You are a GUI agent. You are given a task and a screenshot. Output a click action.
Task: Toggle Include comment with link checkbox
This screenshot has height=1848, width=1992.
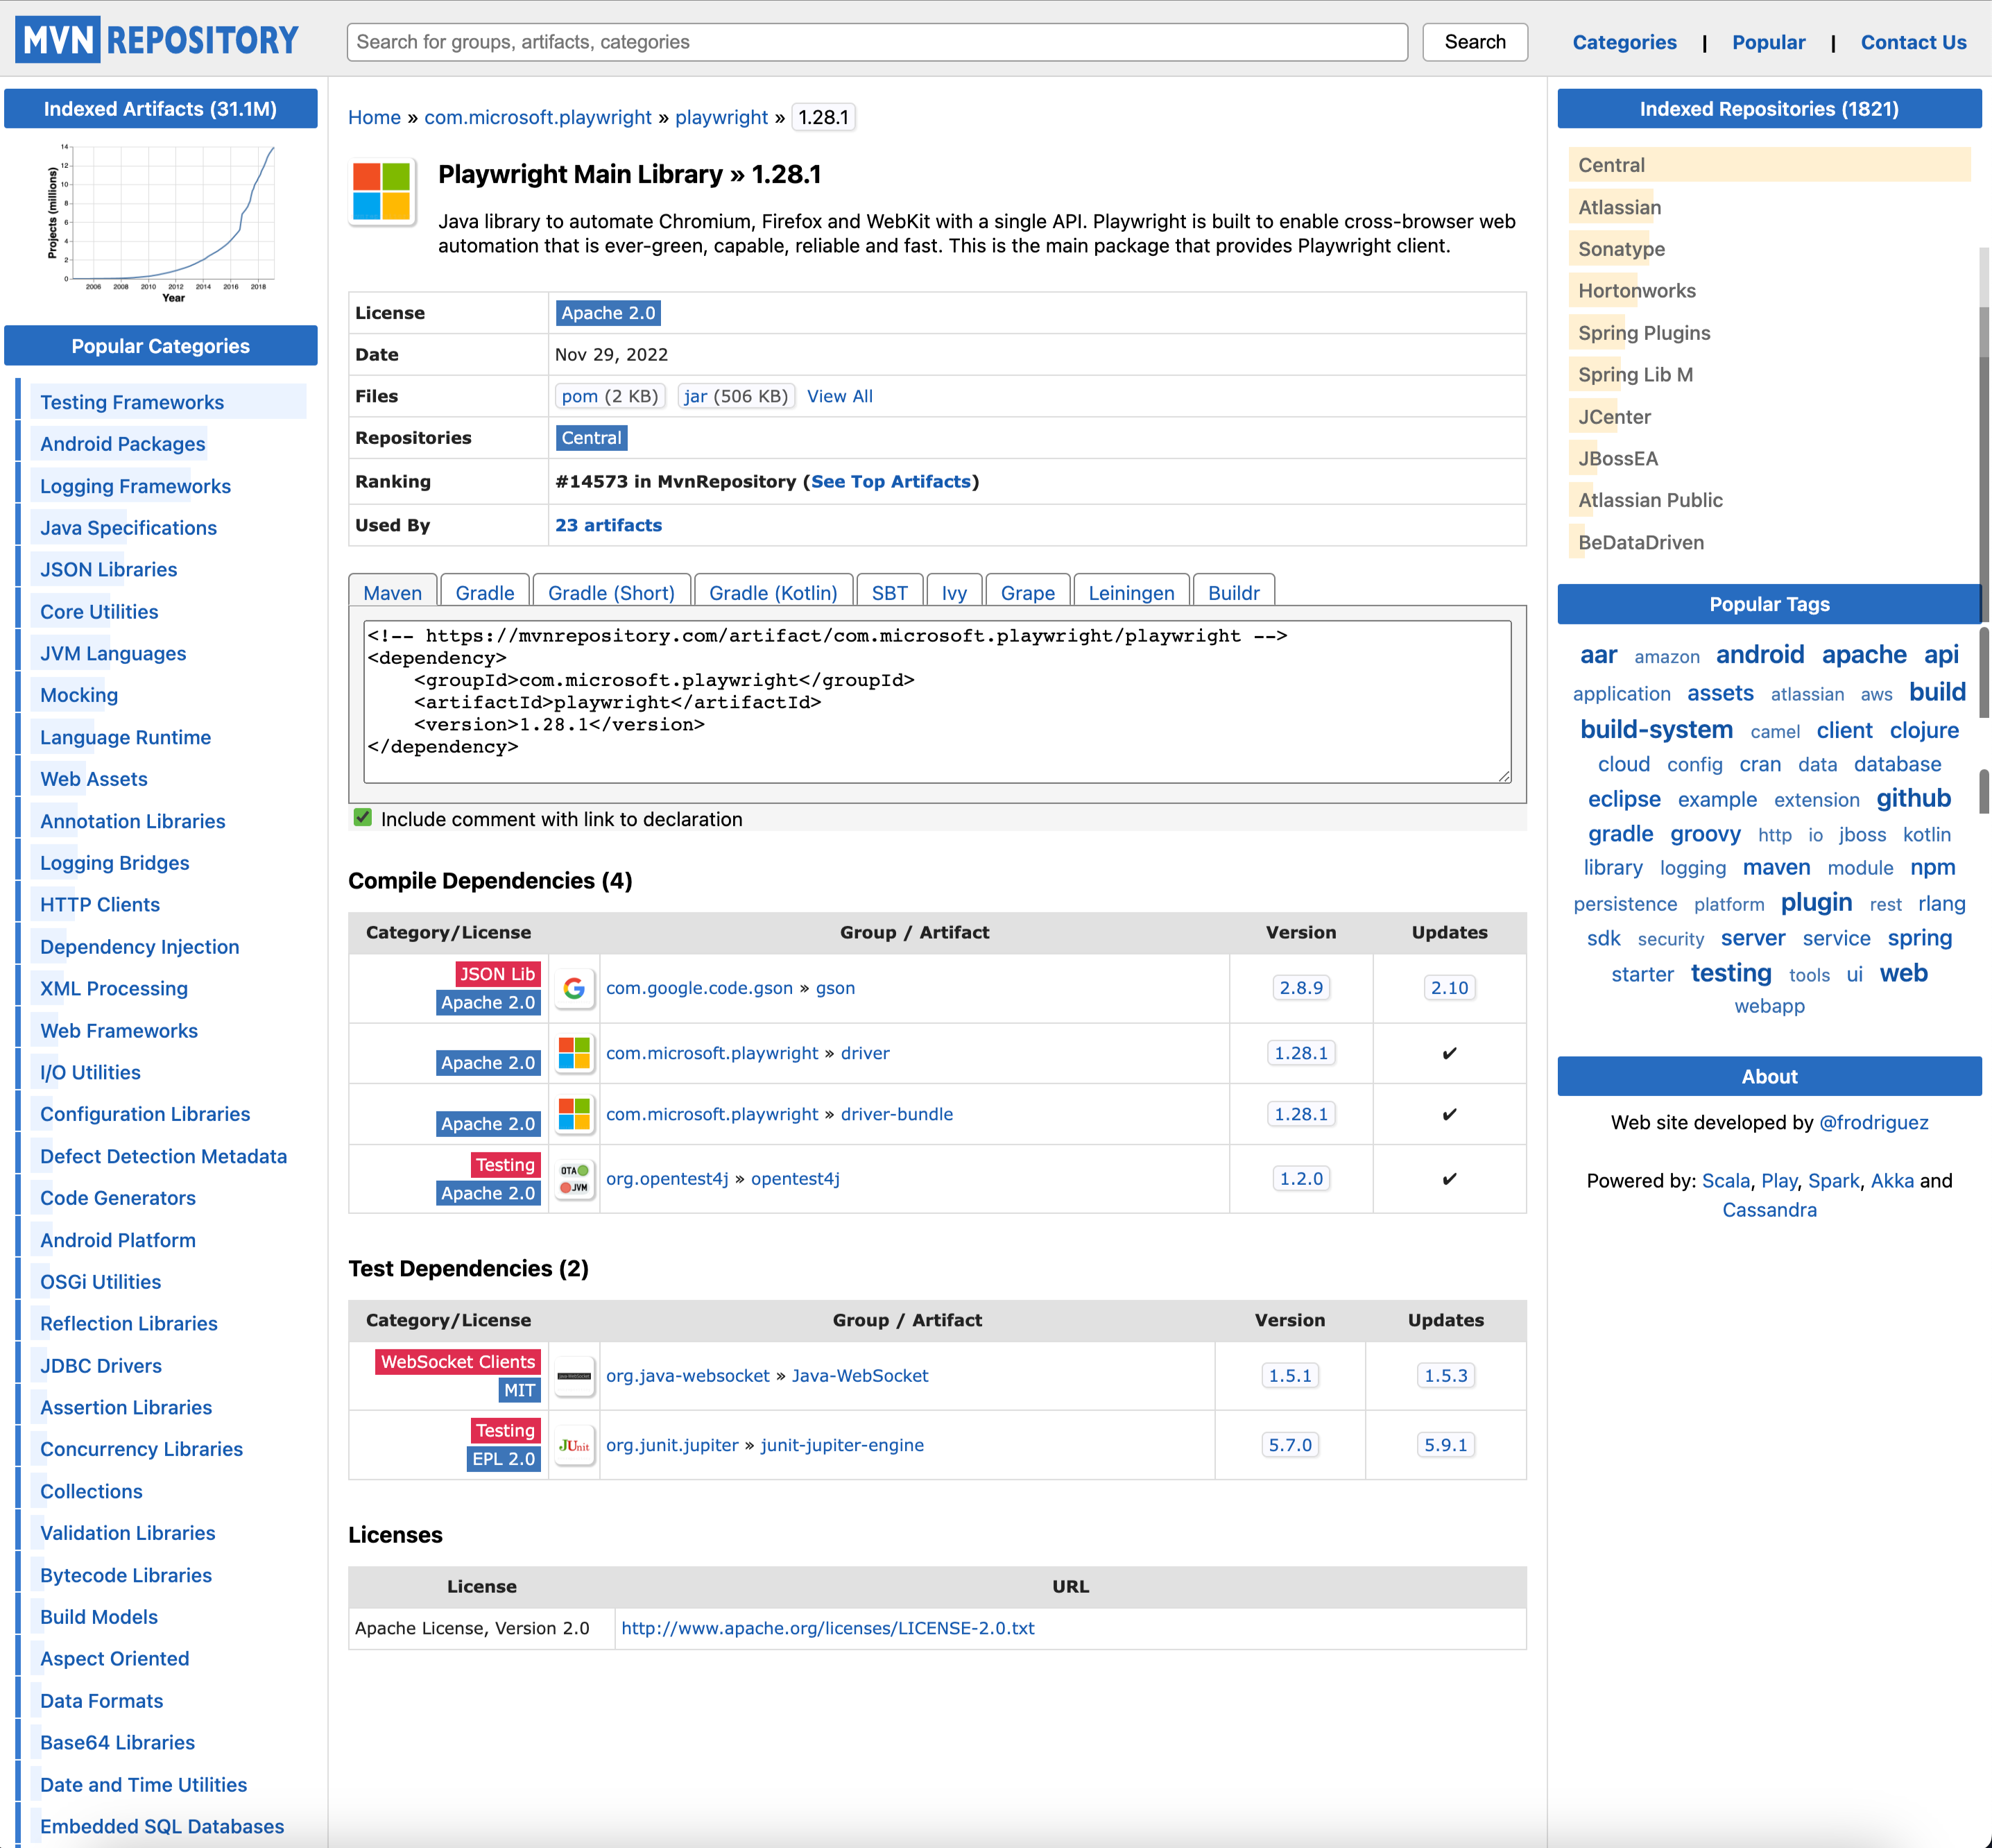363,818
